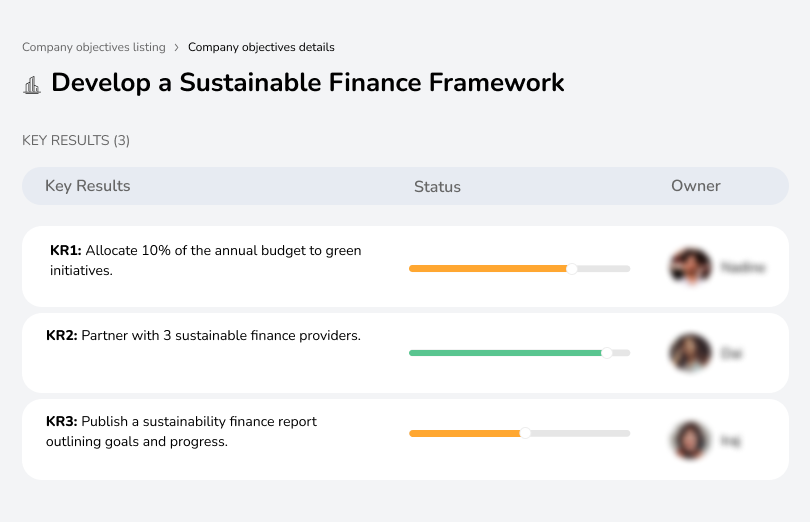This screenshot has height=522, width=810.
Task: Click the Company objectives details breadcrumb
Action: click(x=261, y=47)
